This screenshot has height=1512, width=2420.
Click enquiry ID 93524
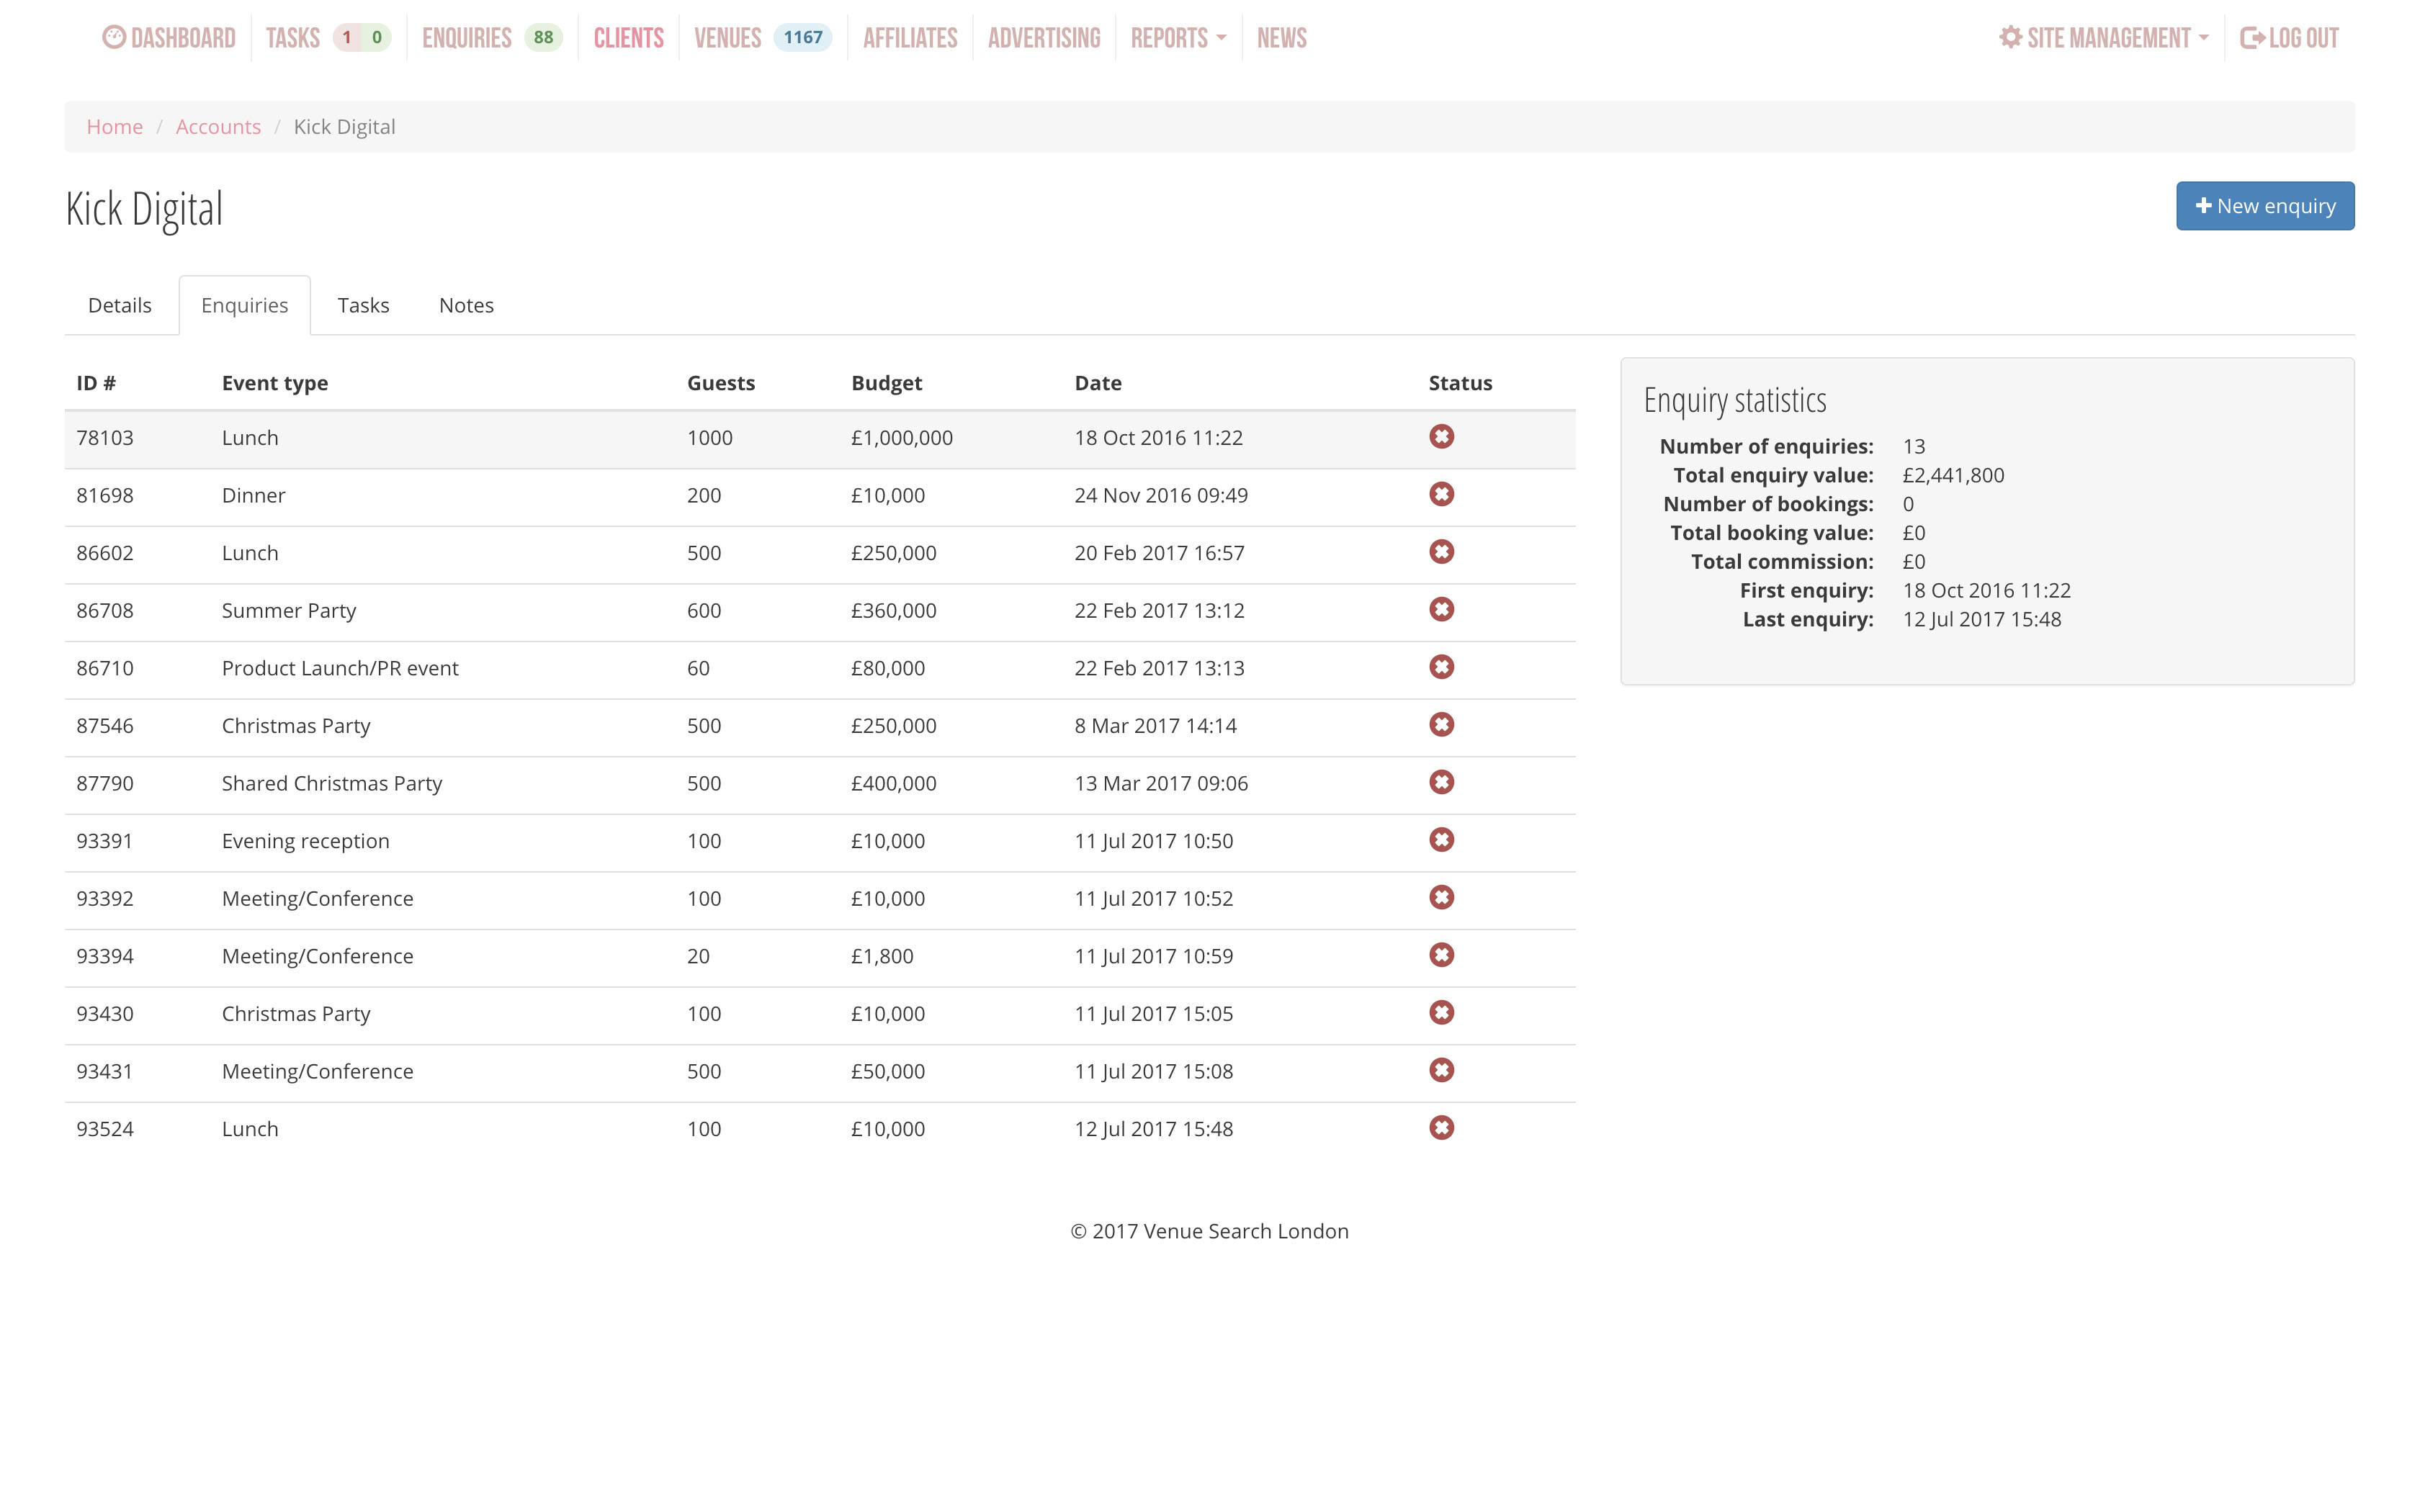(105, 1129)
